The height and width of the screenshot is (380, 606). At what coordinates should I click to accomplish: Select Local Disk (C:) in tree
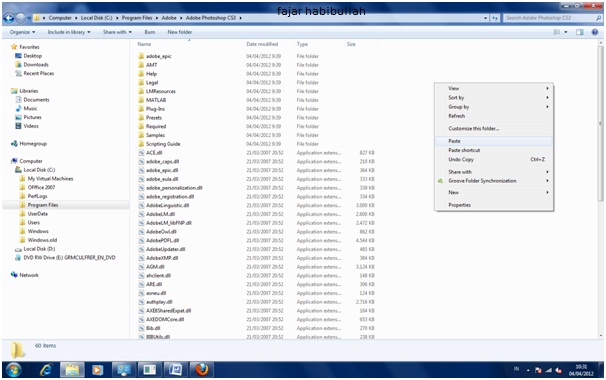click(x=35, y=170)
